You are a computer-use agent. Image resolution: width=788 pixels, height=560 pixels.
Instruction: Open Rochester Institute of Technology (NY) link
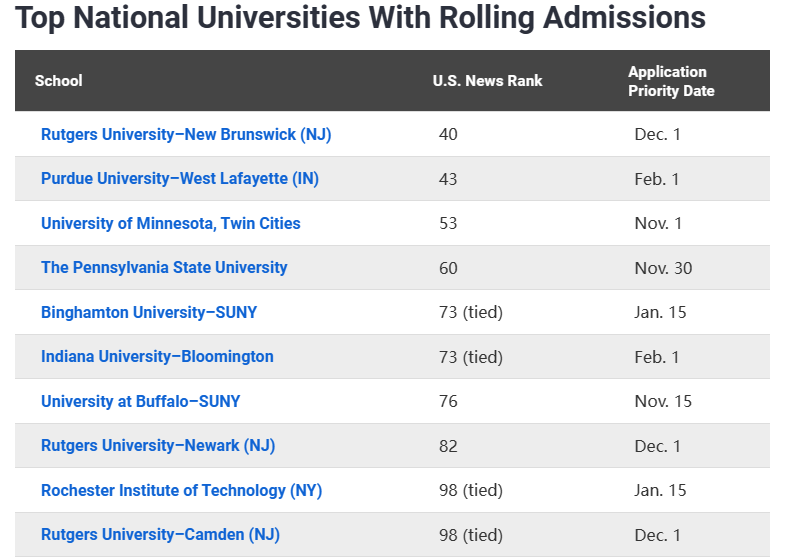click(x=181, y=490)
